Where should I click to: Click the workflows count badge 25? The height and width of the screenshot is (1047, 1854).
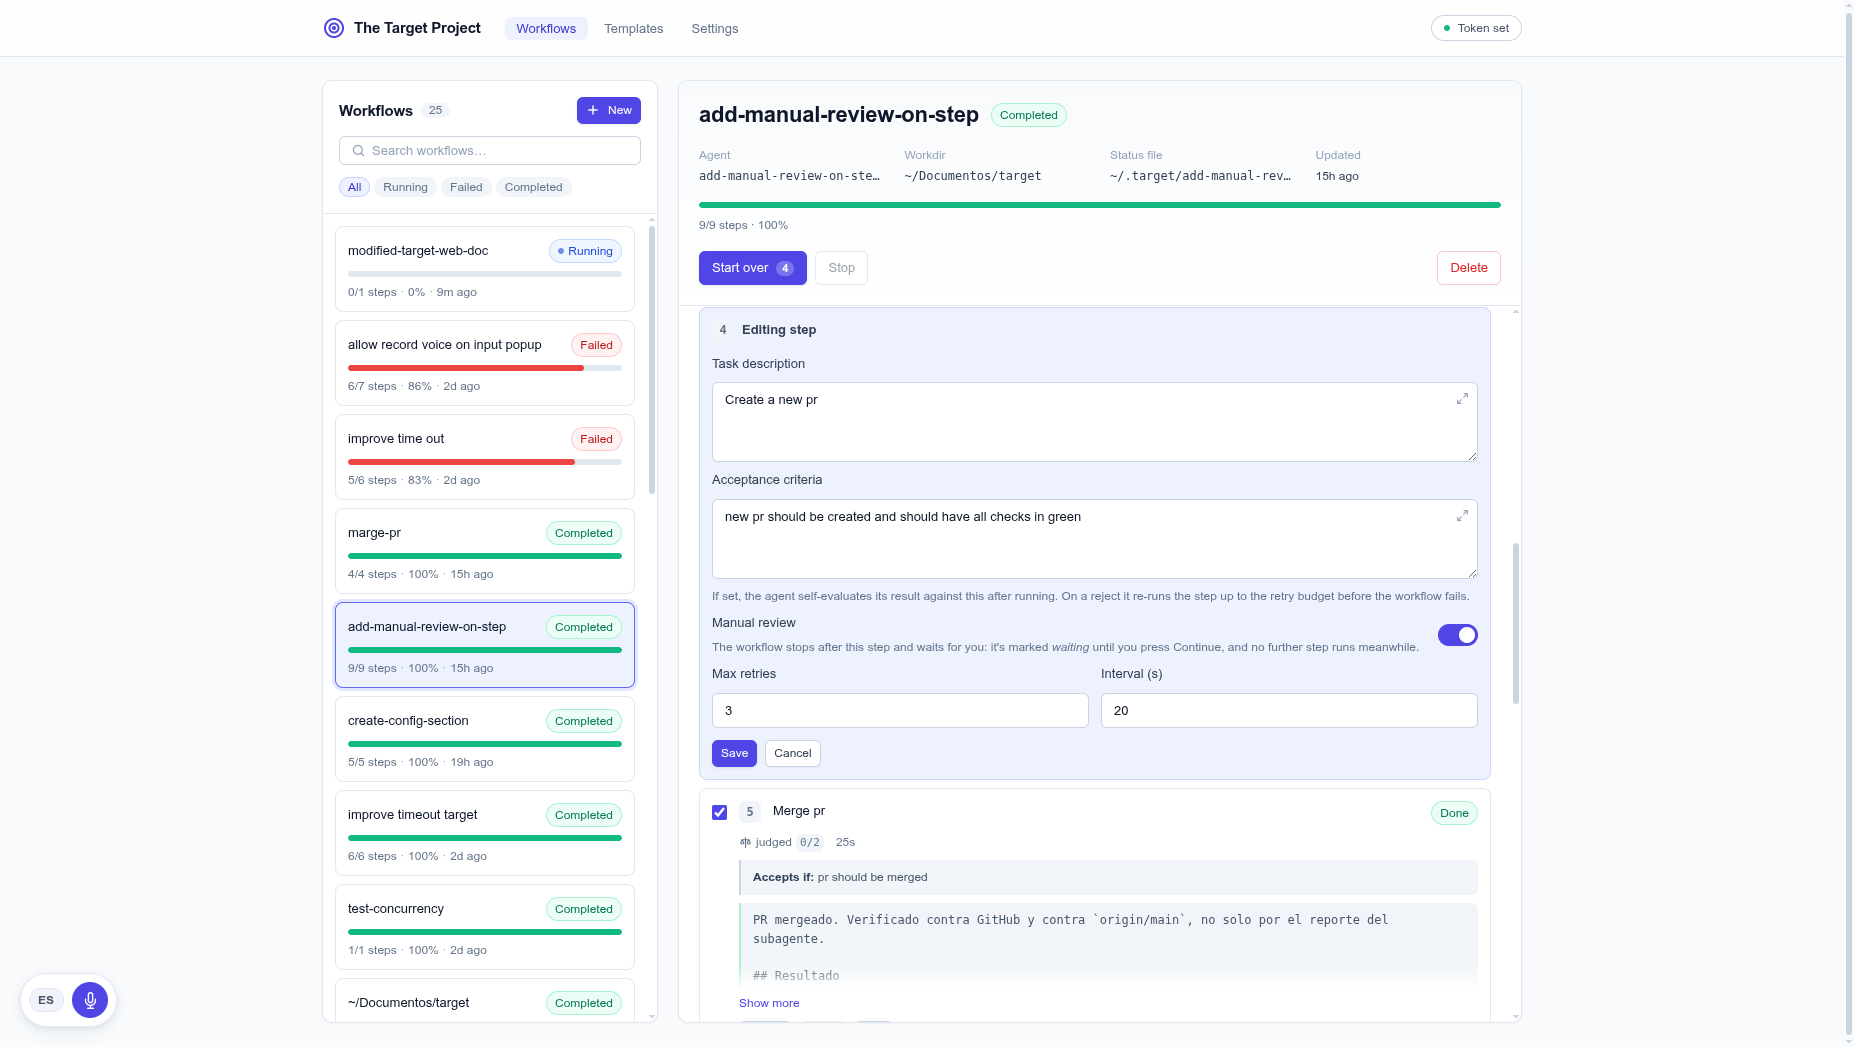point(435,110)
